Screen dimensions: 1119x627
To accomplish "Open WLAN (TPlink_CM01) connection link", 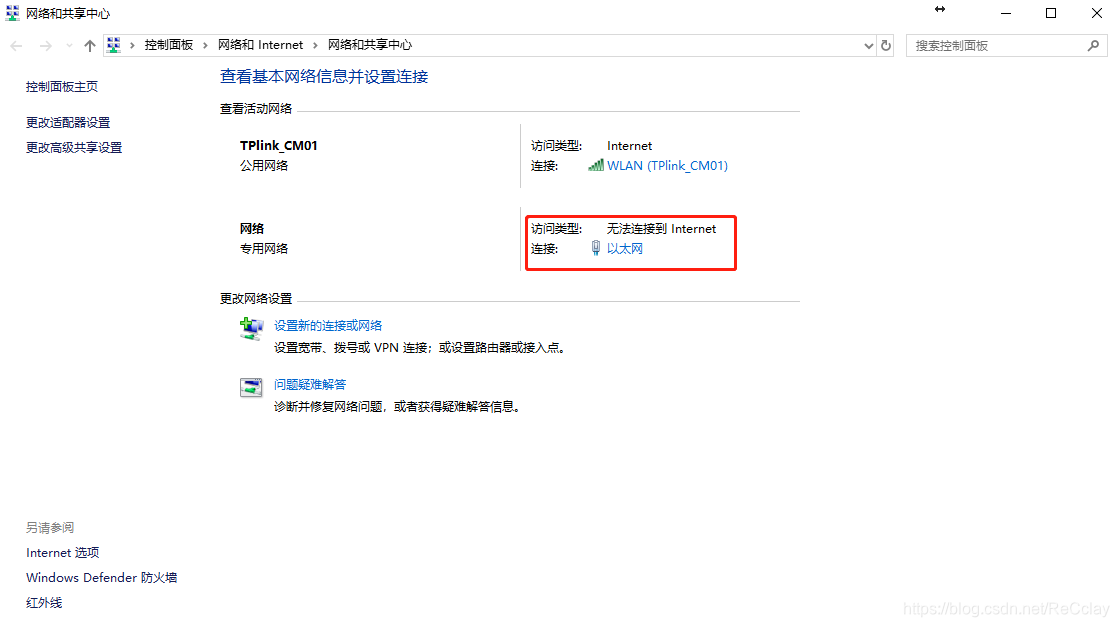I will (667, 165).
